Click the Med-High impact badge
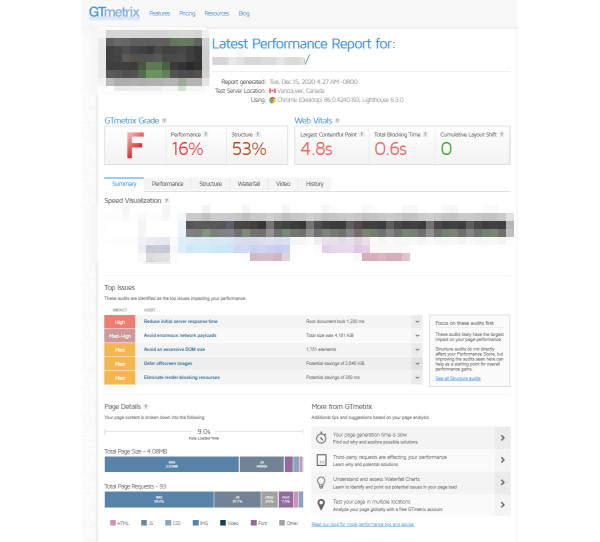The height and width of the screenshot is (542, 600). tap(120, 336)
